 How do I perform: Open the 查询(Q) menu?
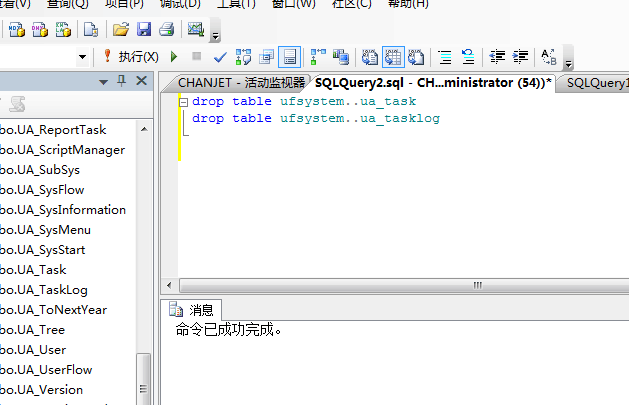point(68,4)
